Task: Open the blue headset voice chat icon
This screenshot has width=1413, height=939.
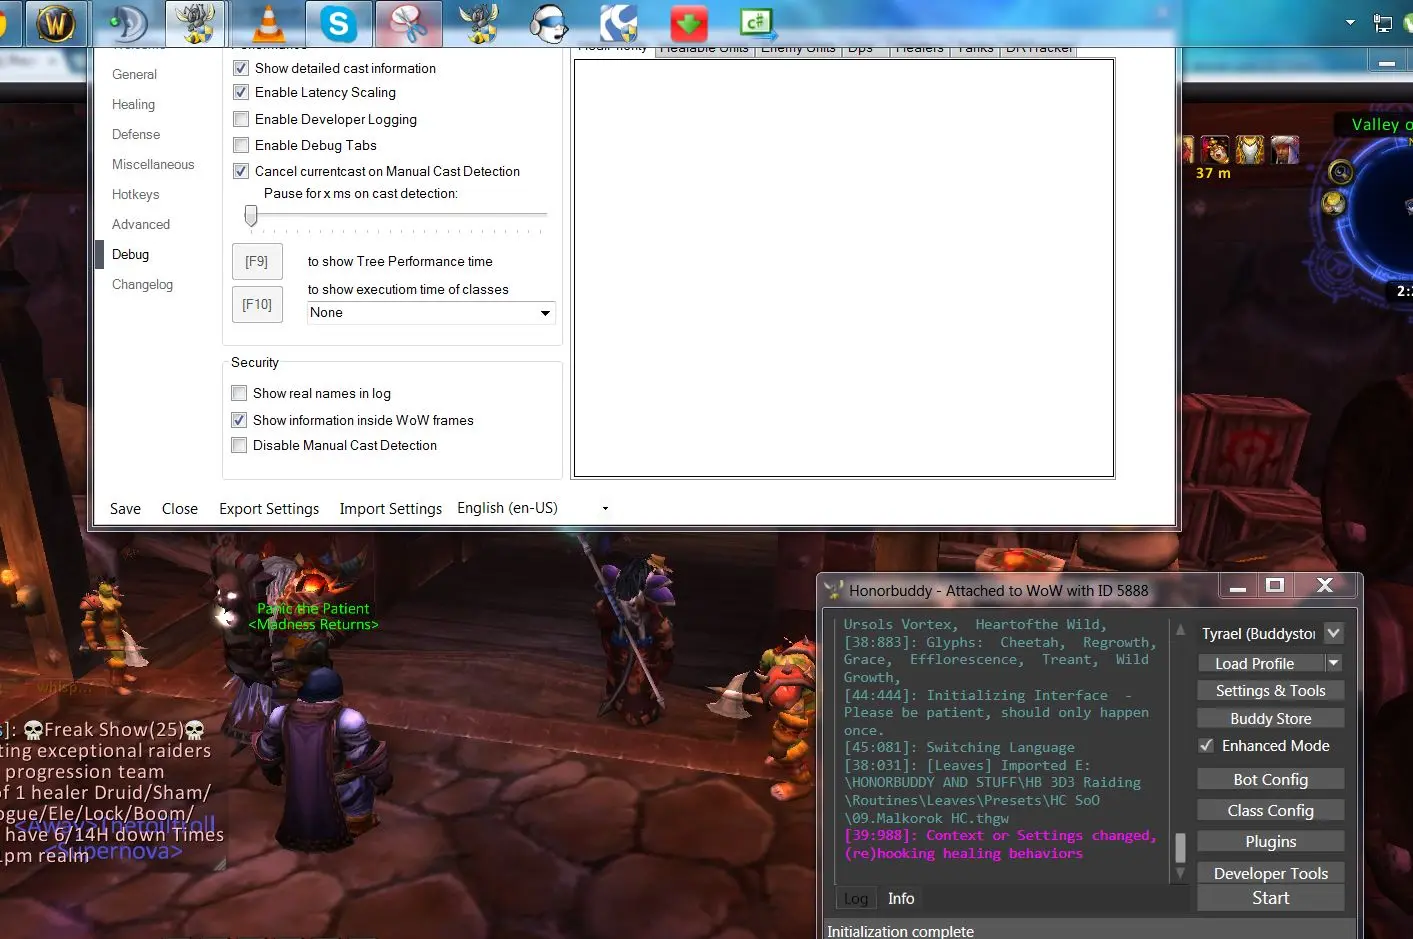Action: (548, 23)
